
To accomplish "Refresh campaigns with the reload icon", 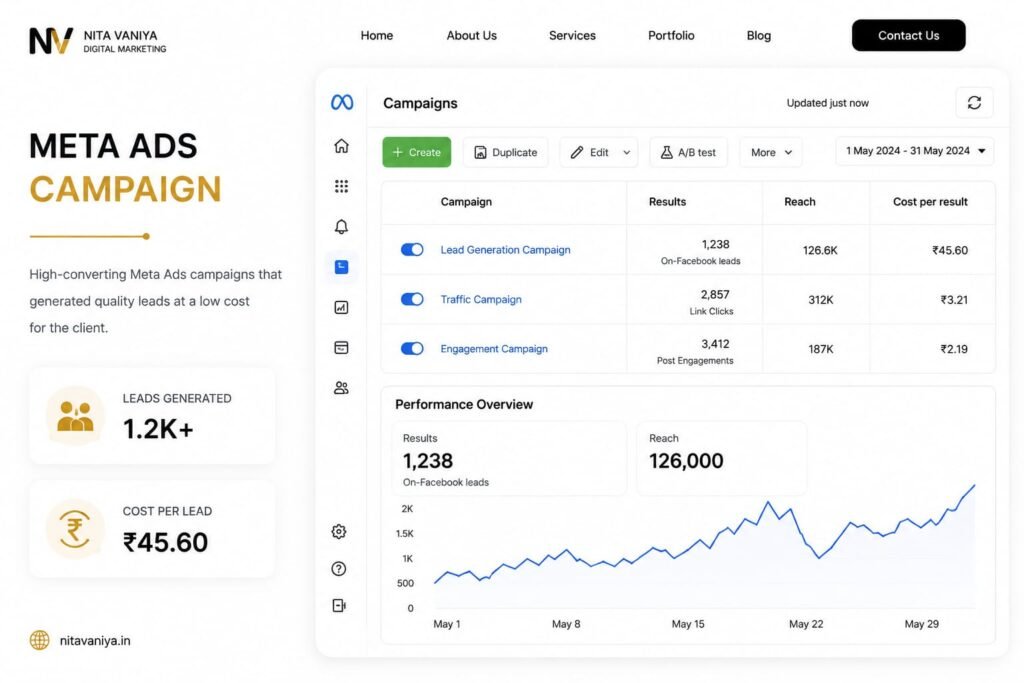I will (974, 103).
